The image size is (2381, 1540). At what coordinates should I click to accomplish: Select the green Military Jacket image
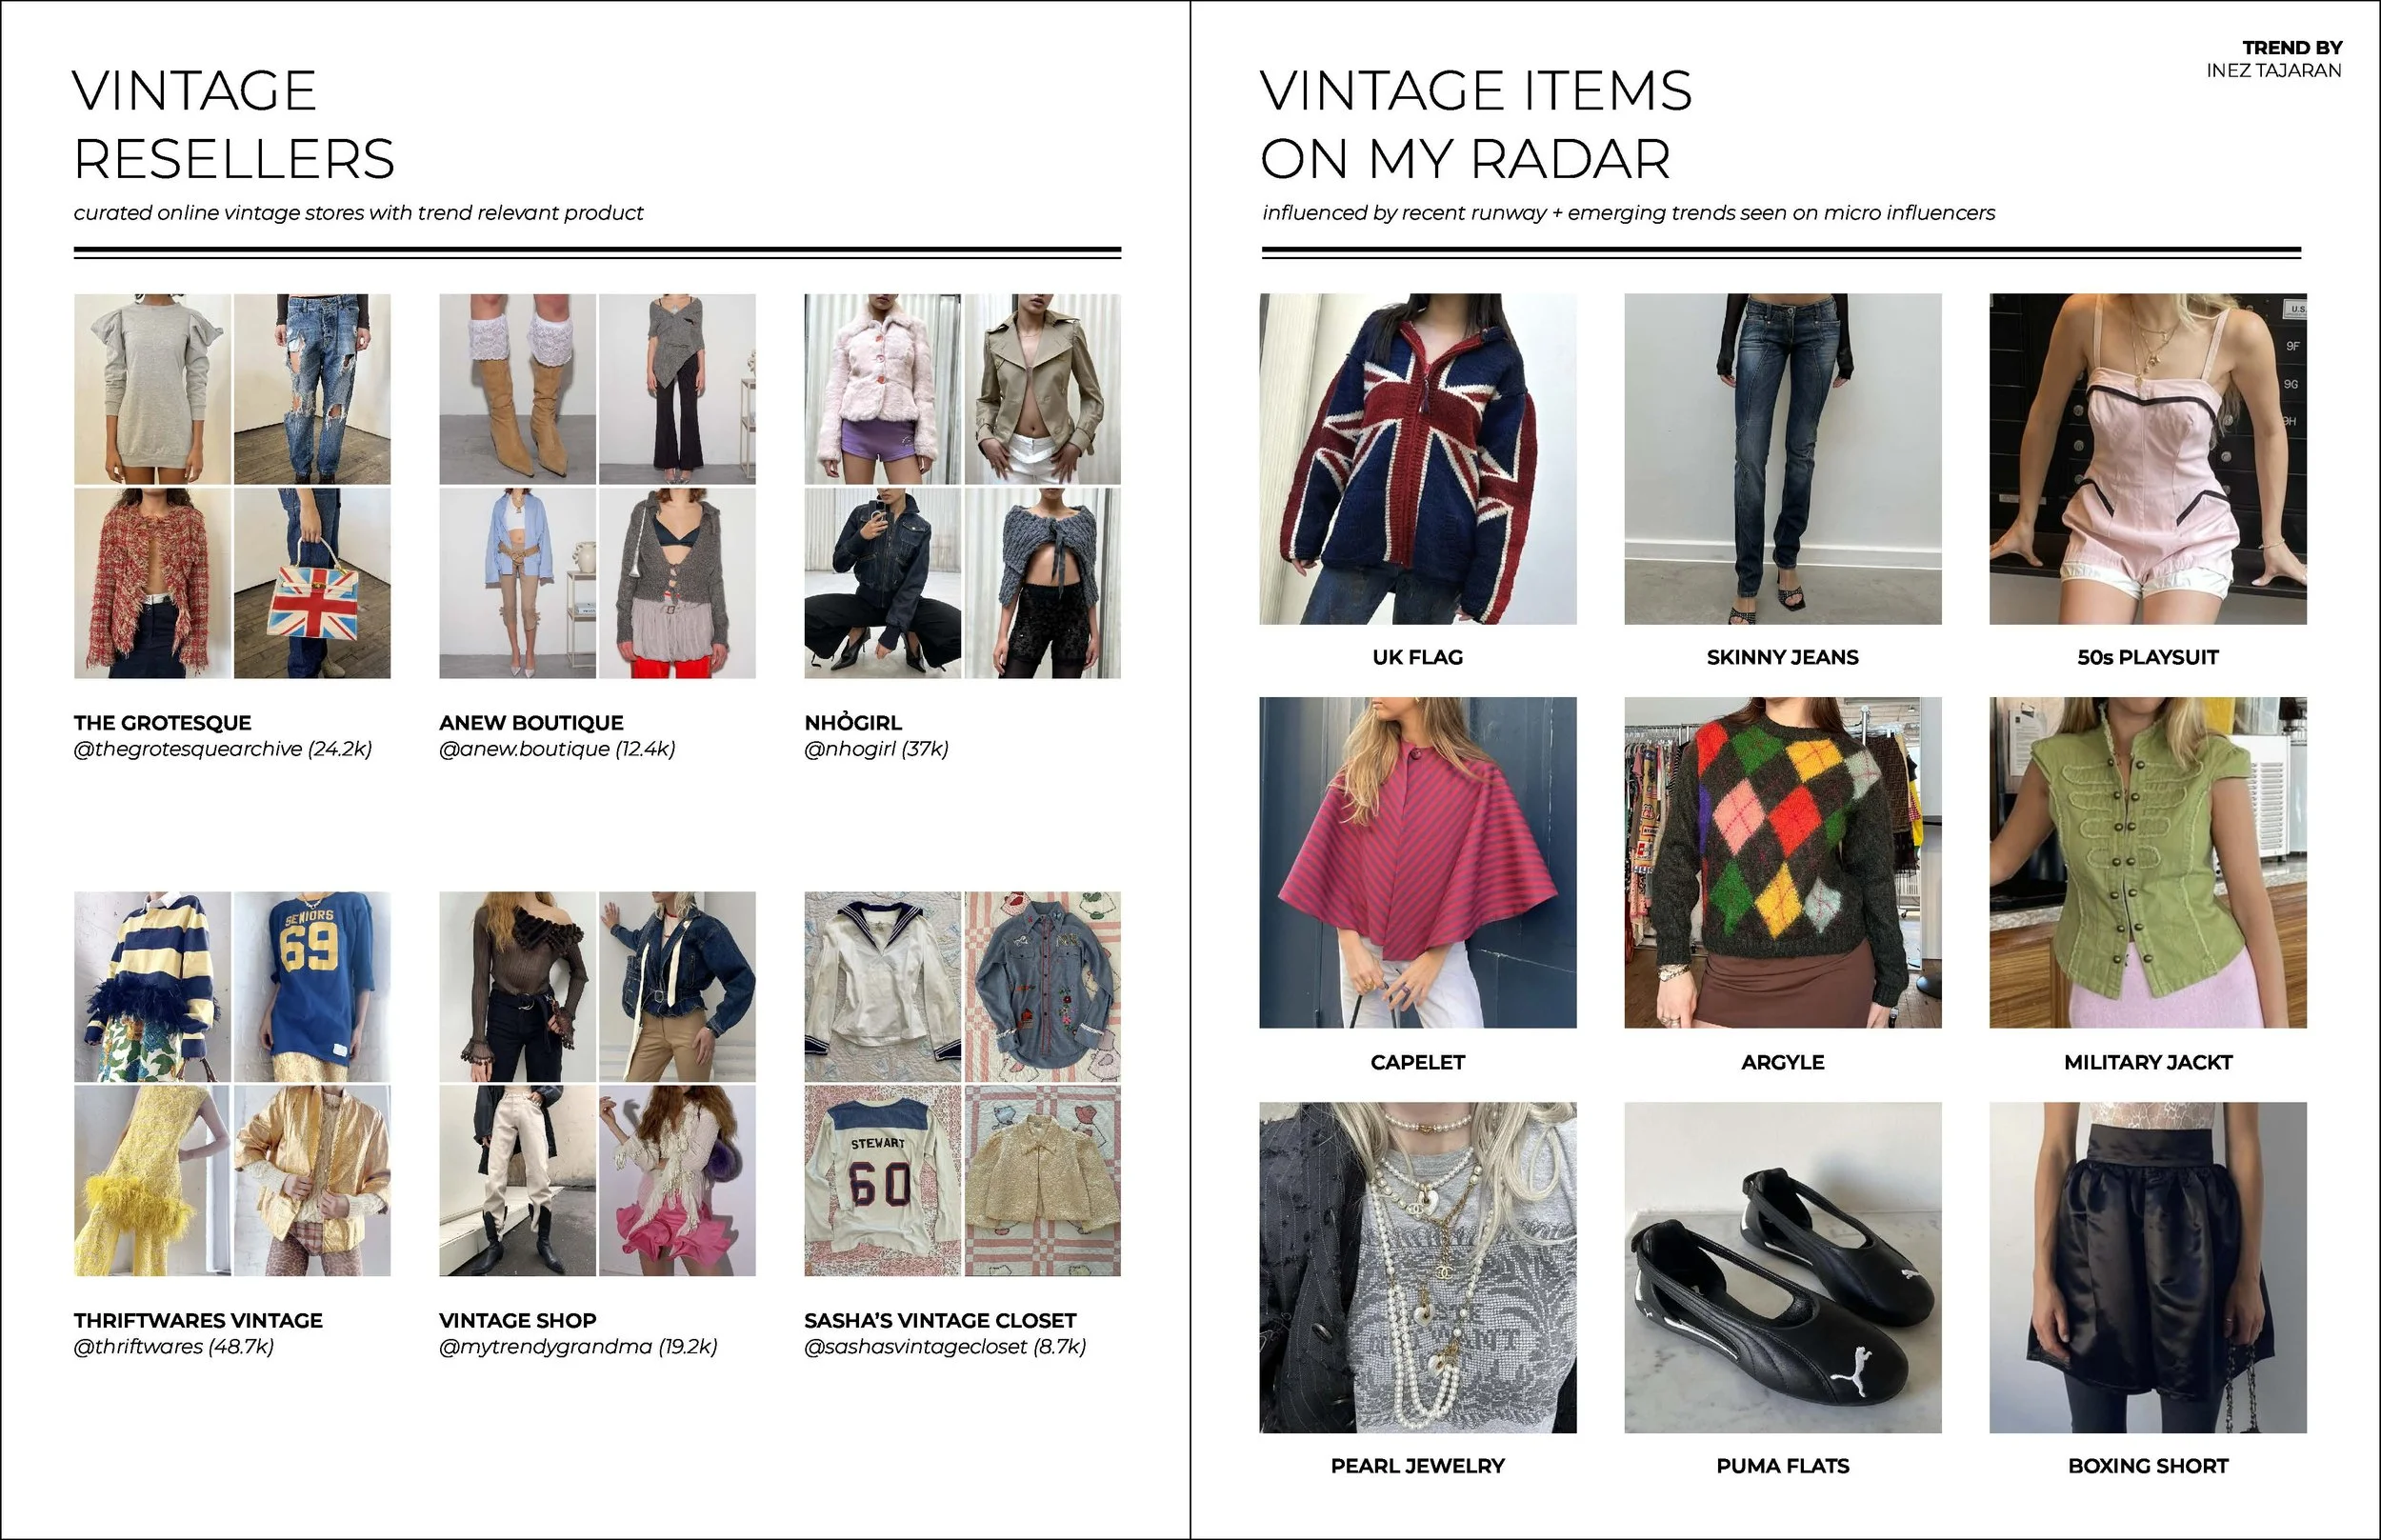pos(2147,863)
